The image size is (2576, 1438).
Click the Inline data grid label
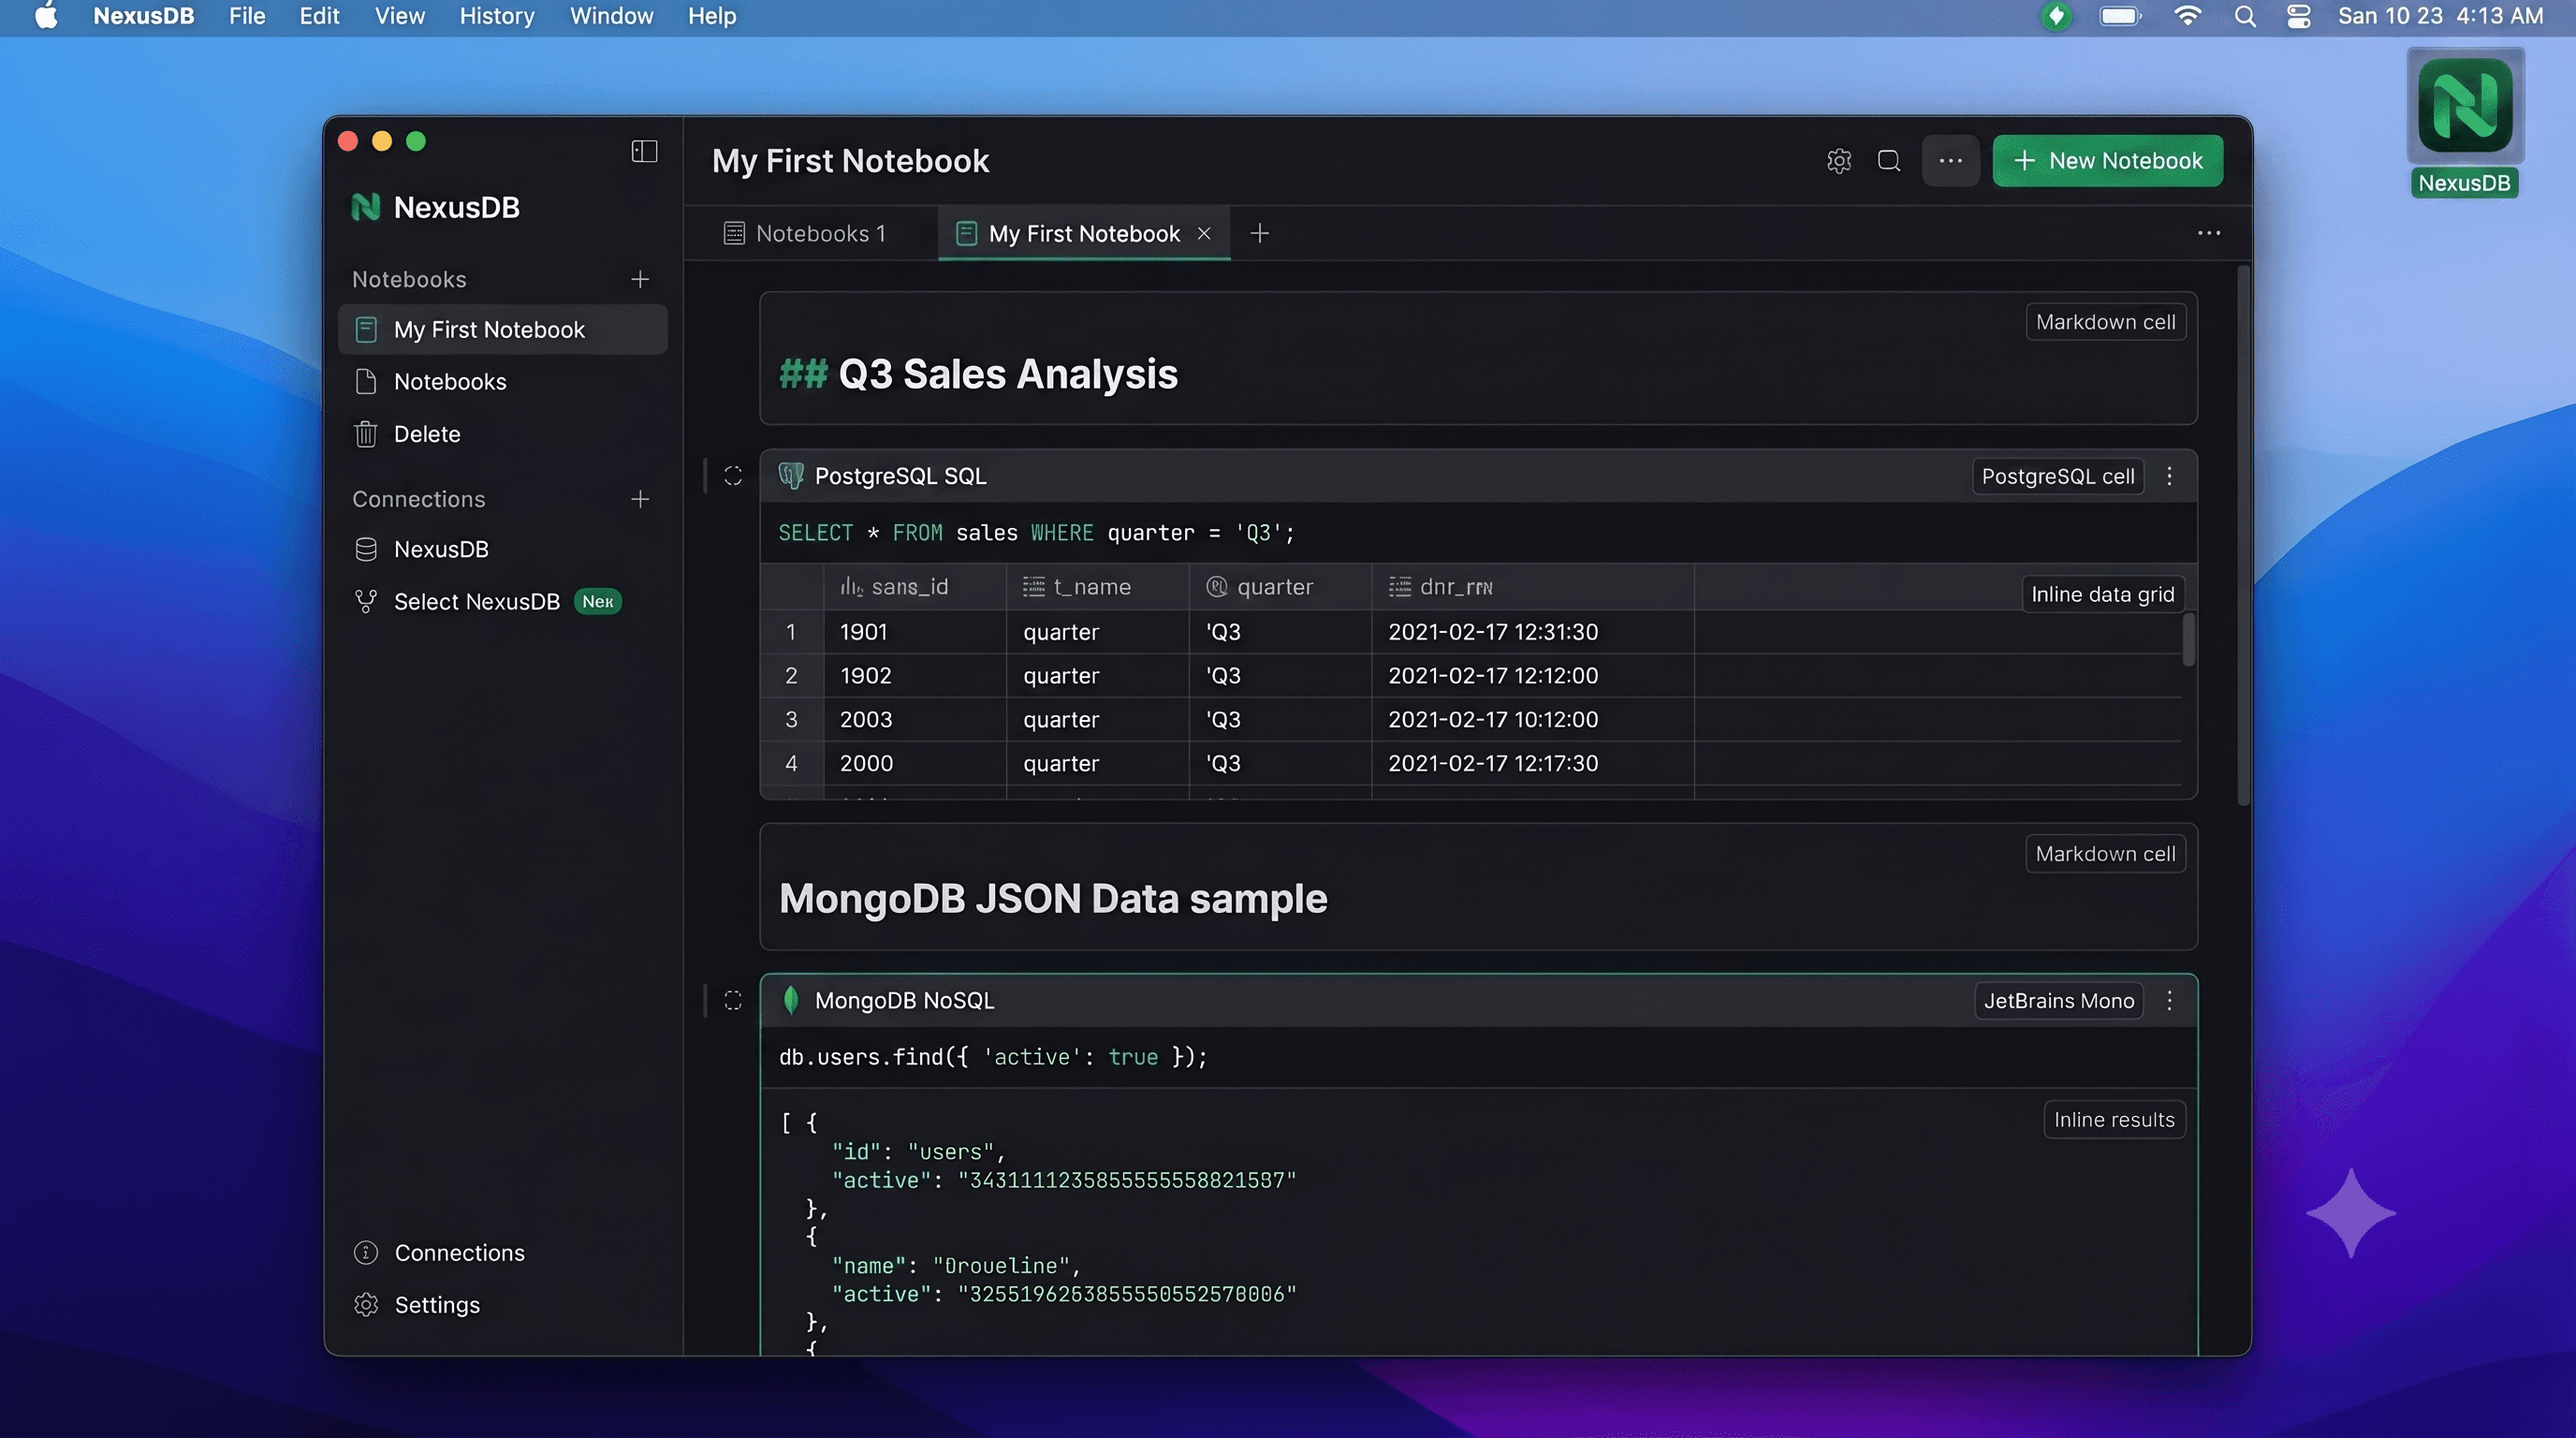point(2102,594)
